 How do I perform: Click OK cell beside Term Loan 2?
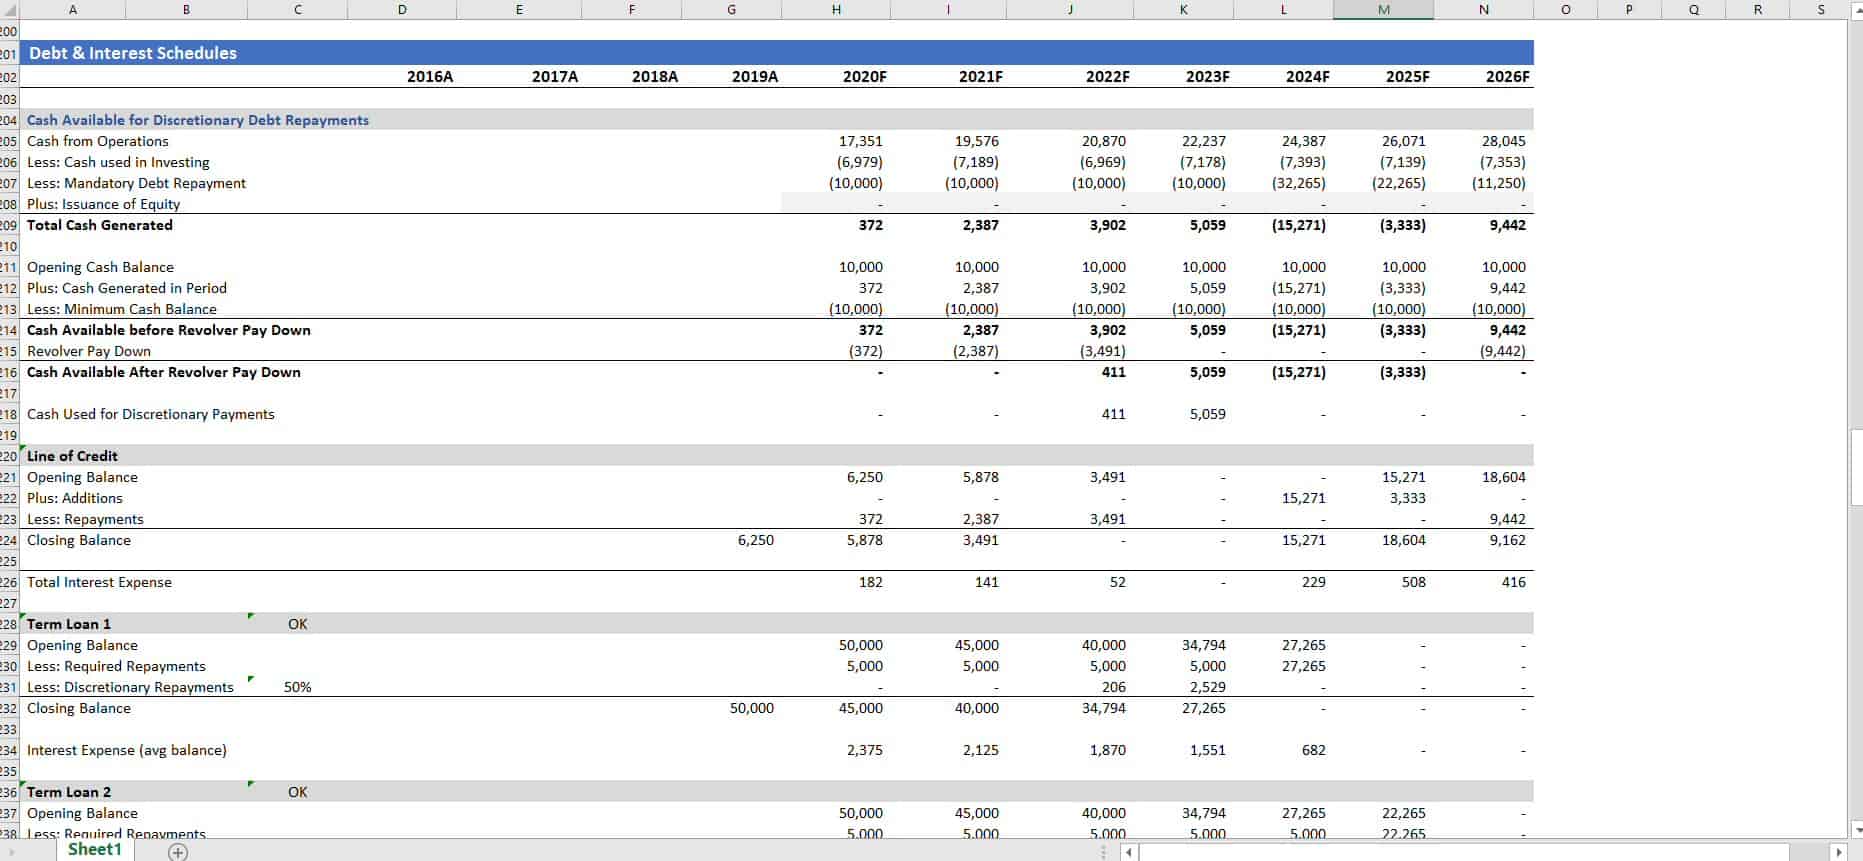coord(297,792)
